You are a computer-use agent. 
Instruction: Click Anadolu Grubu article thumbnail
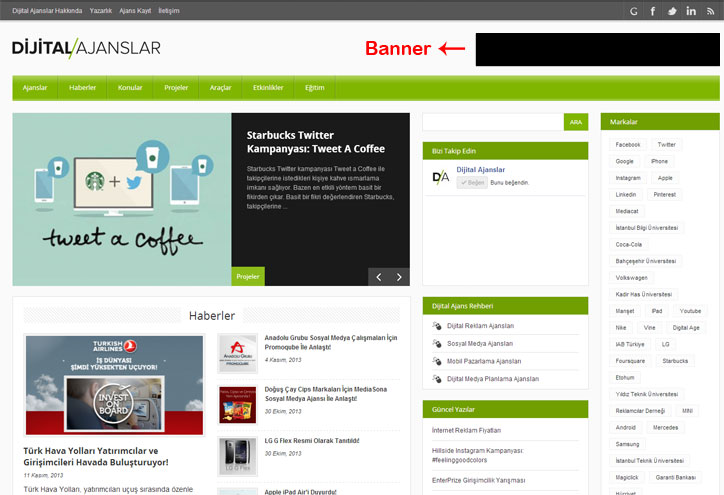tap(237, 354)
